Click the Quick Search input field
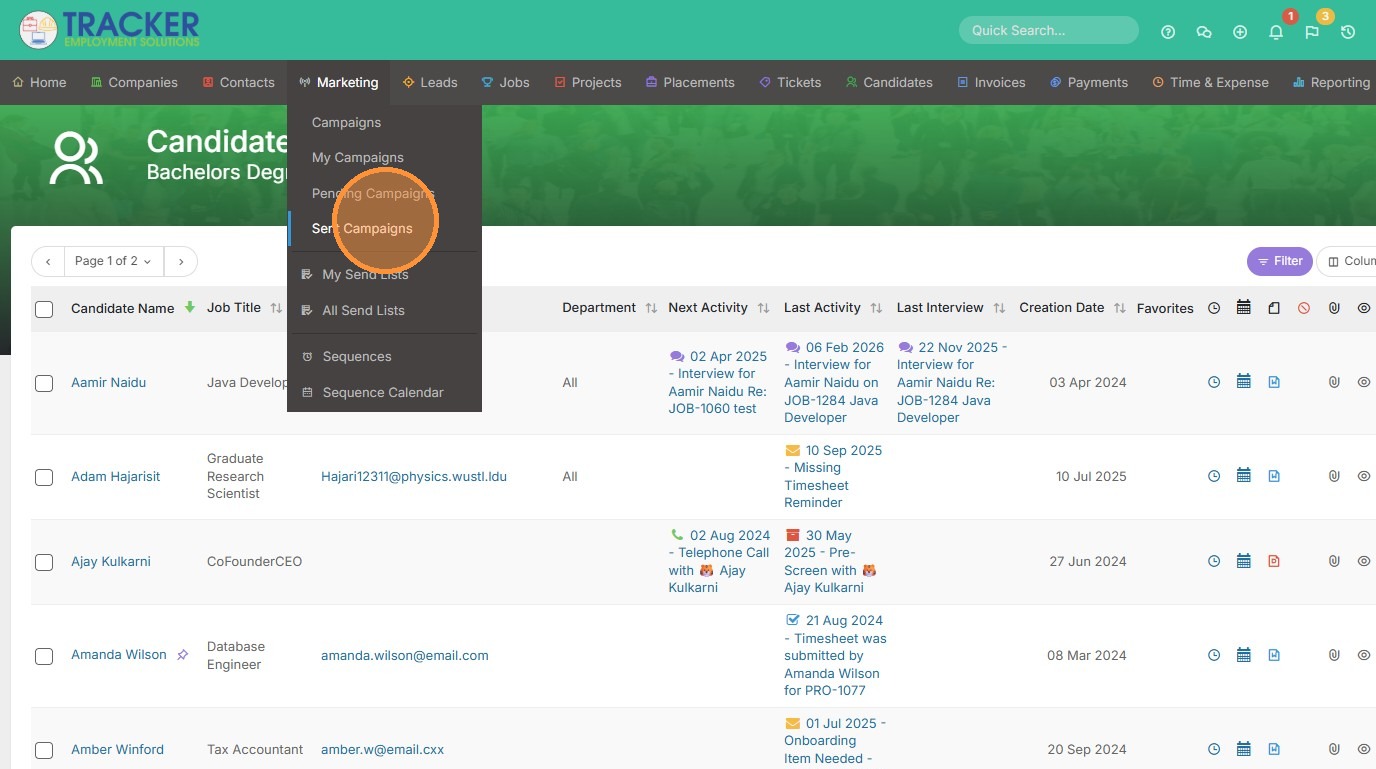 1048,30
